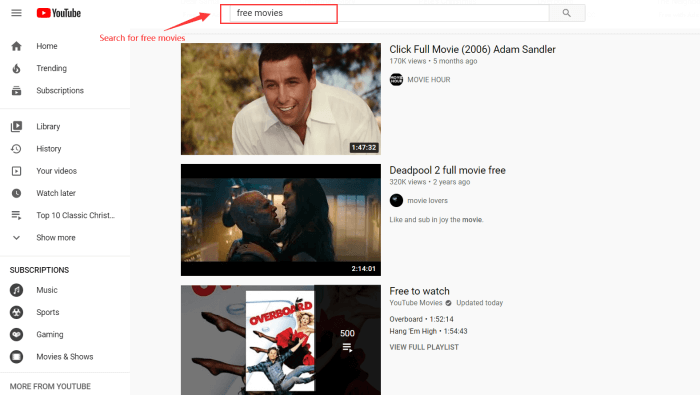The image size is (700, 395).
Task: Open Movies & Shows label
Action: click(65, 357)
